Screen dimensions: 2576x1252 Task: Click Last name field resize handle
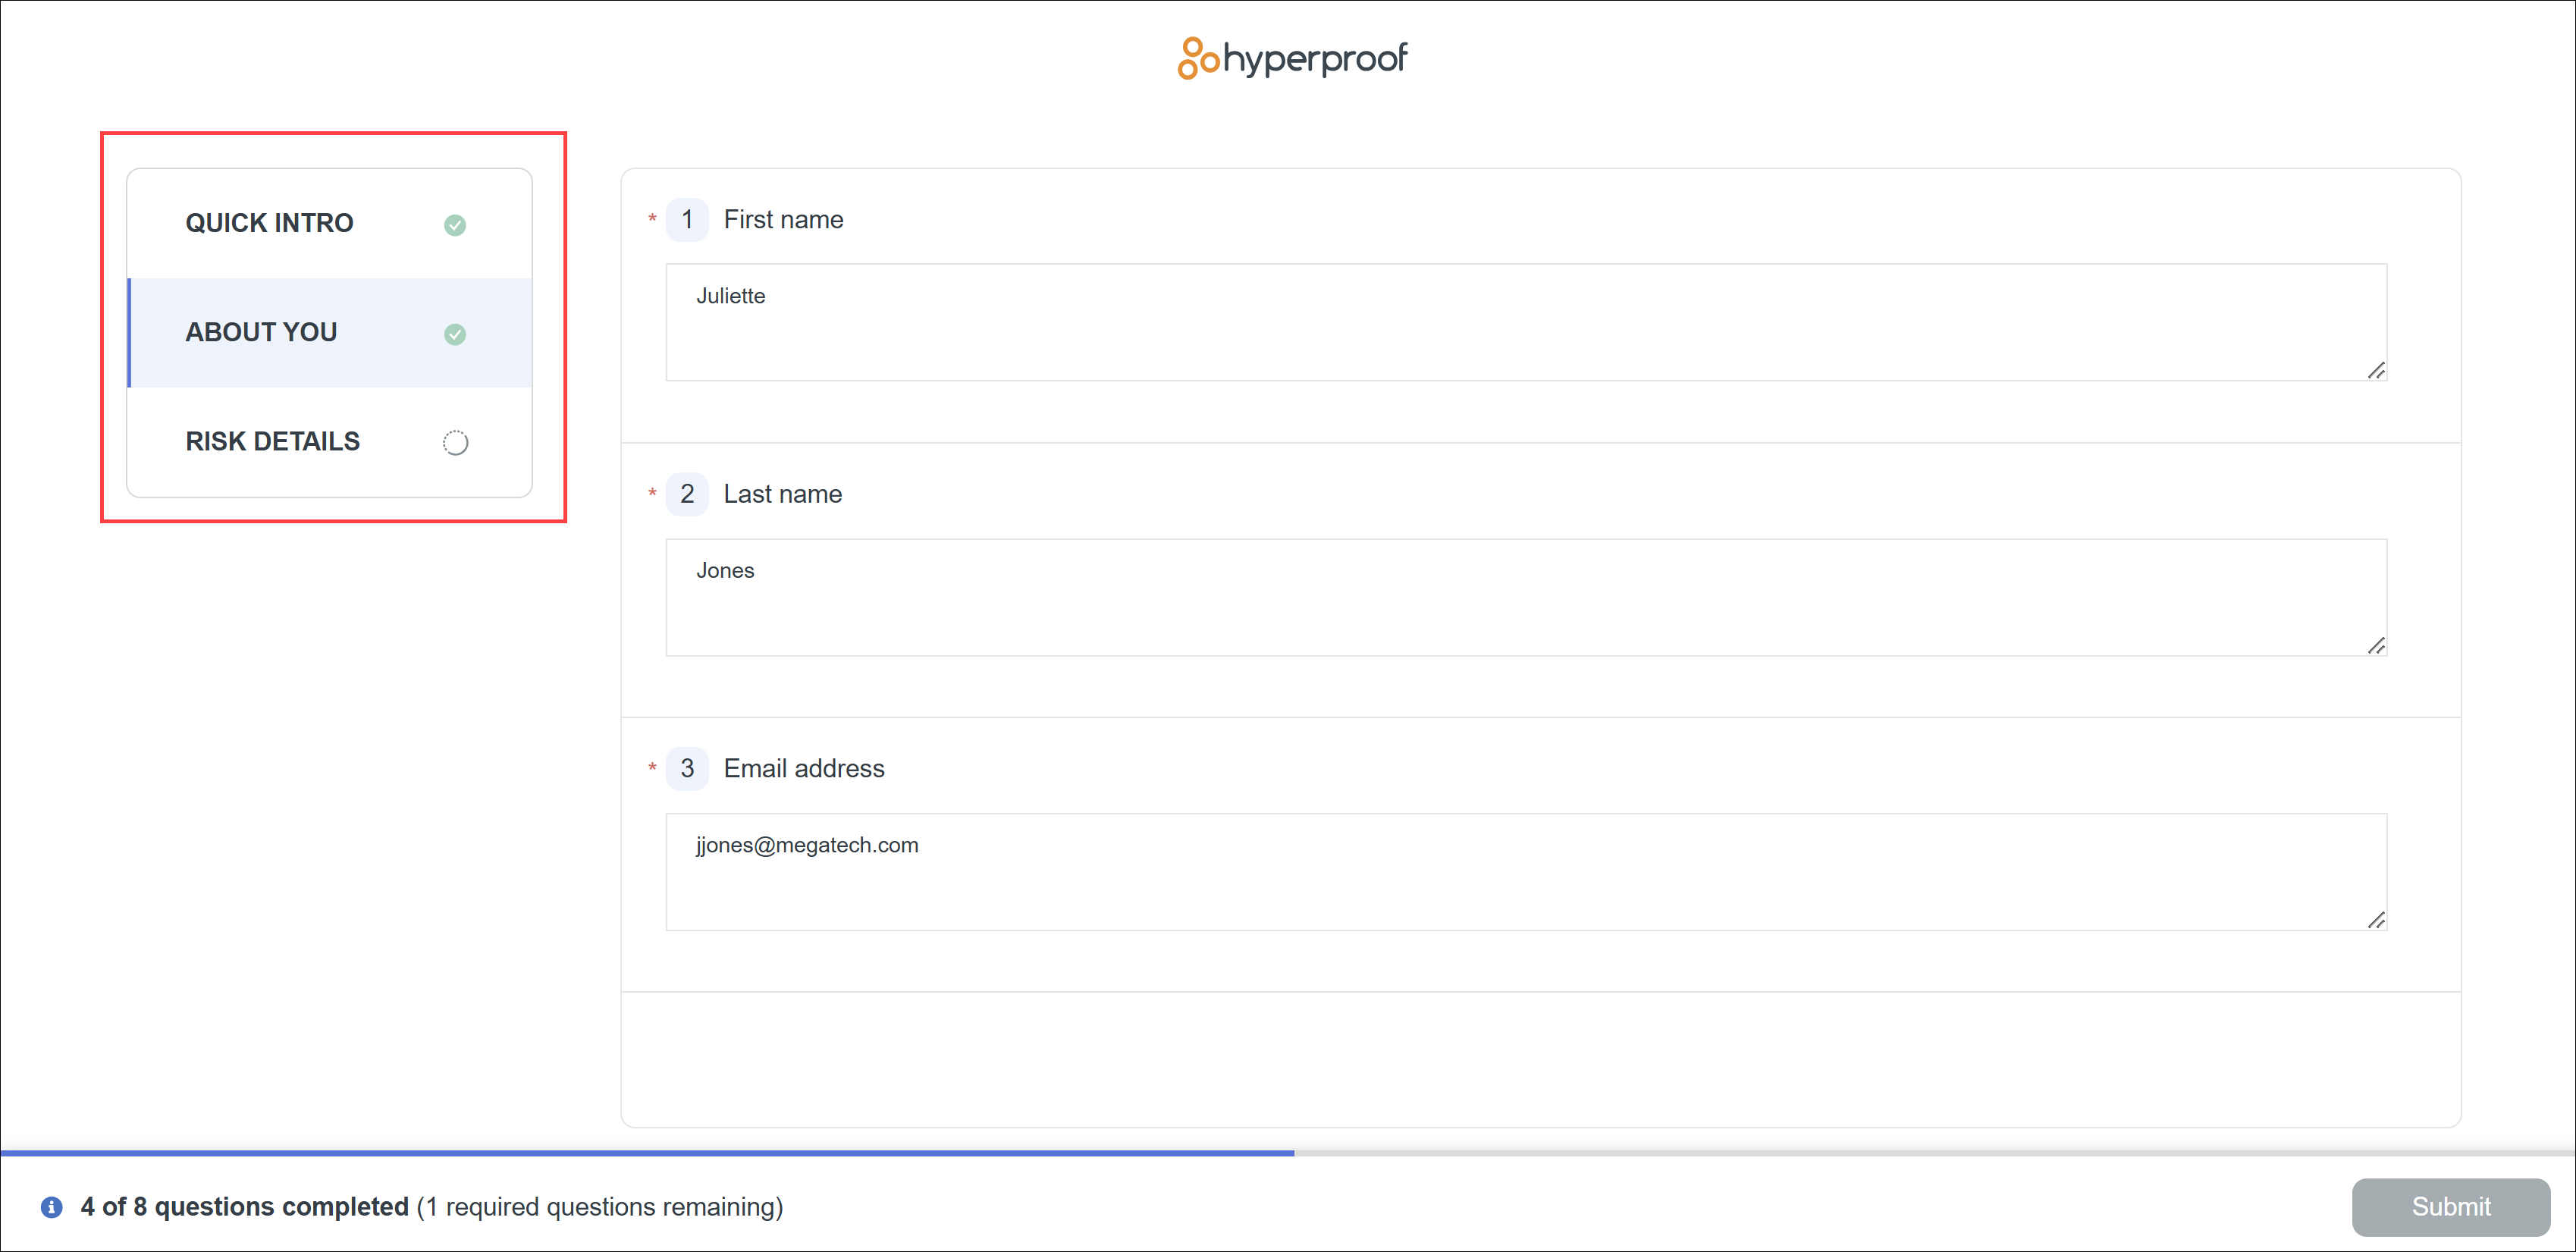point(2376,646)
